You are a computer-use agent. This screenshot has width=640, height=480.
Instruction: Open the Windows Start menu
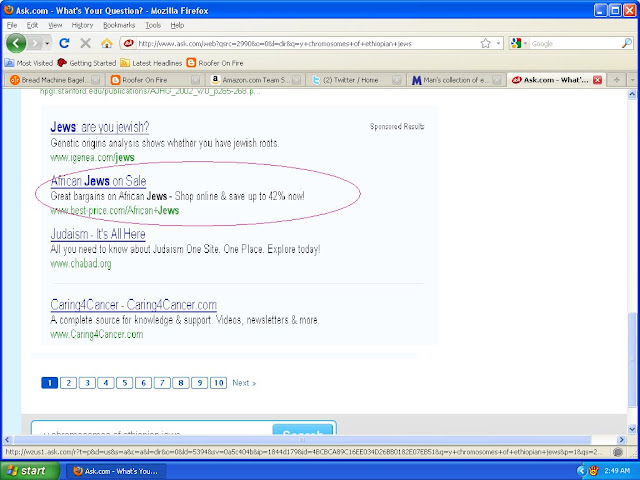pyautogui.click(x=29, y=471)
